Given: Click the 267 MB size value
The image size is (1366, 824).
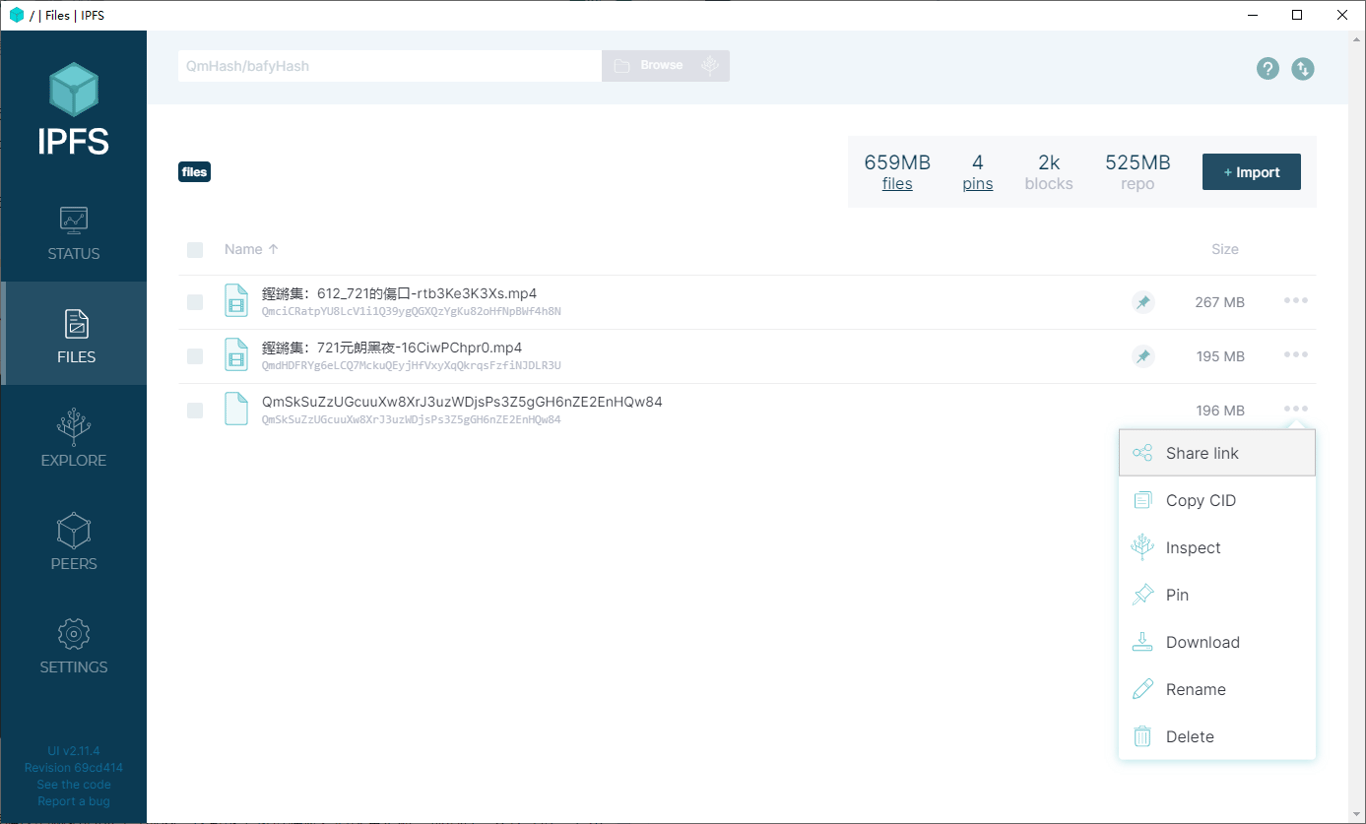Looking at the screenshot, I should [1219, 302].
